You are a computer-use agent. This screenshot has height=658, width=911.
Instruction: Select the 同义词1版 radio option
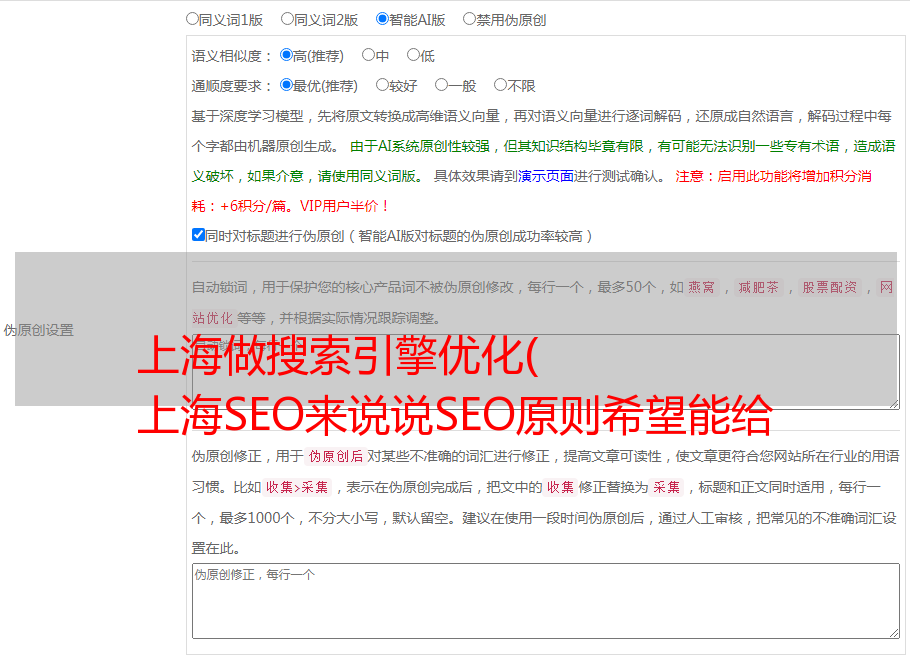tap(192, 19)
